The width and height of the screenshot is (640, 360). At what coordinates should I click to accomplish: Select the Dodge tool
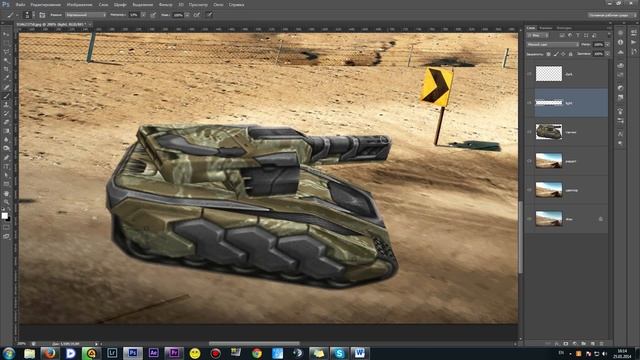pos(6,148)
